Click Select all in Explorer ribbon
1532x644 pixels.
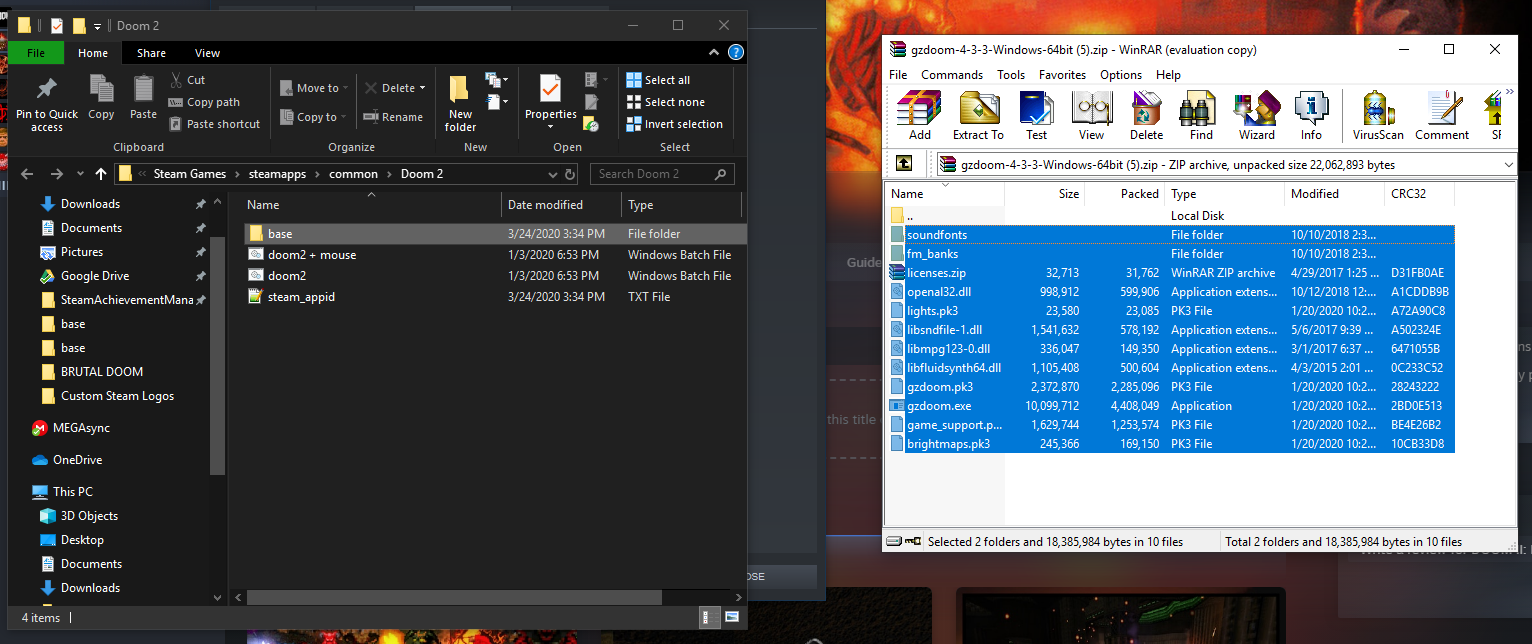[x=658, y=80]
